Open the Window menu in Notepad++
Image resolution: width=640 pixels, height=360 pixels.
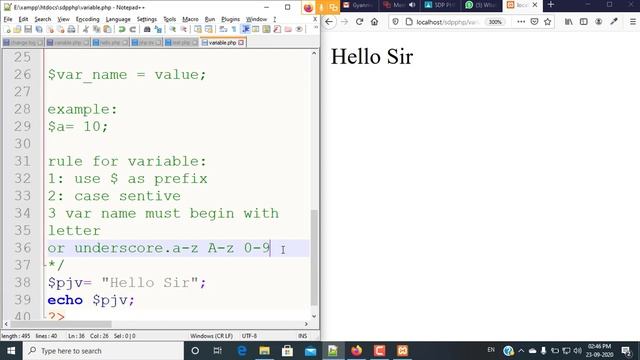(256, 19)
